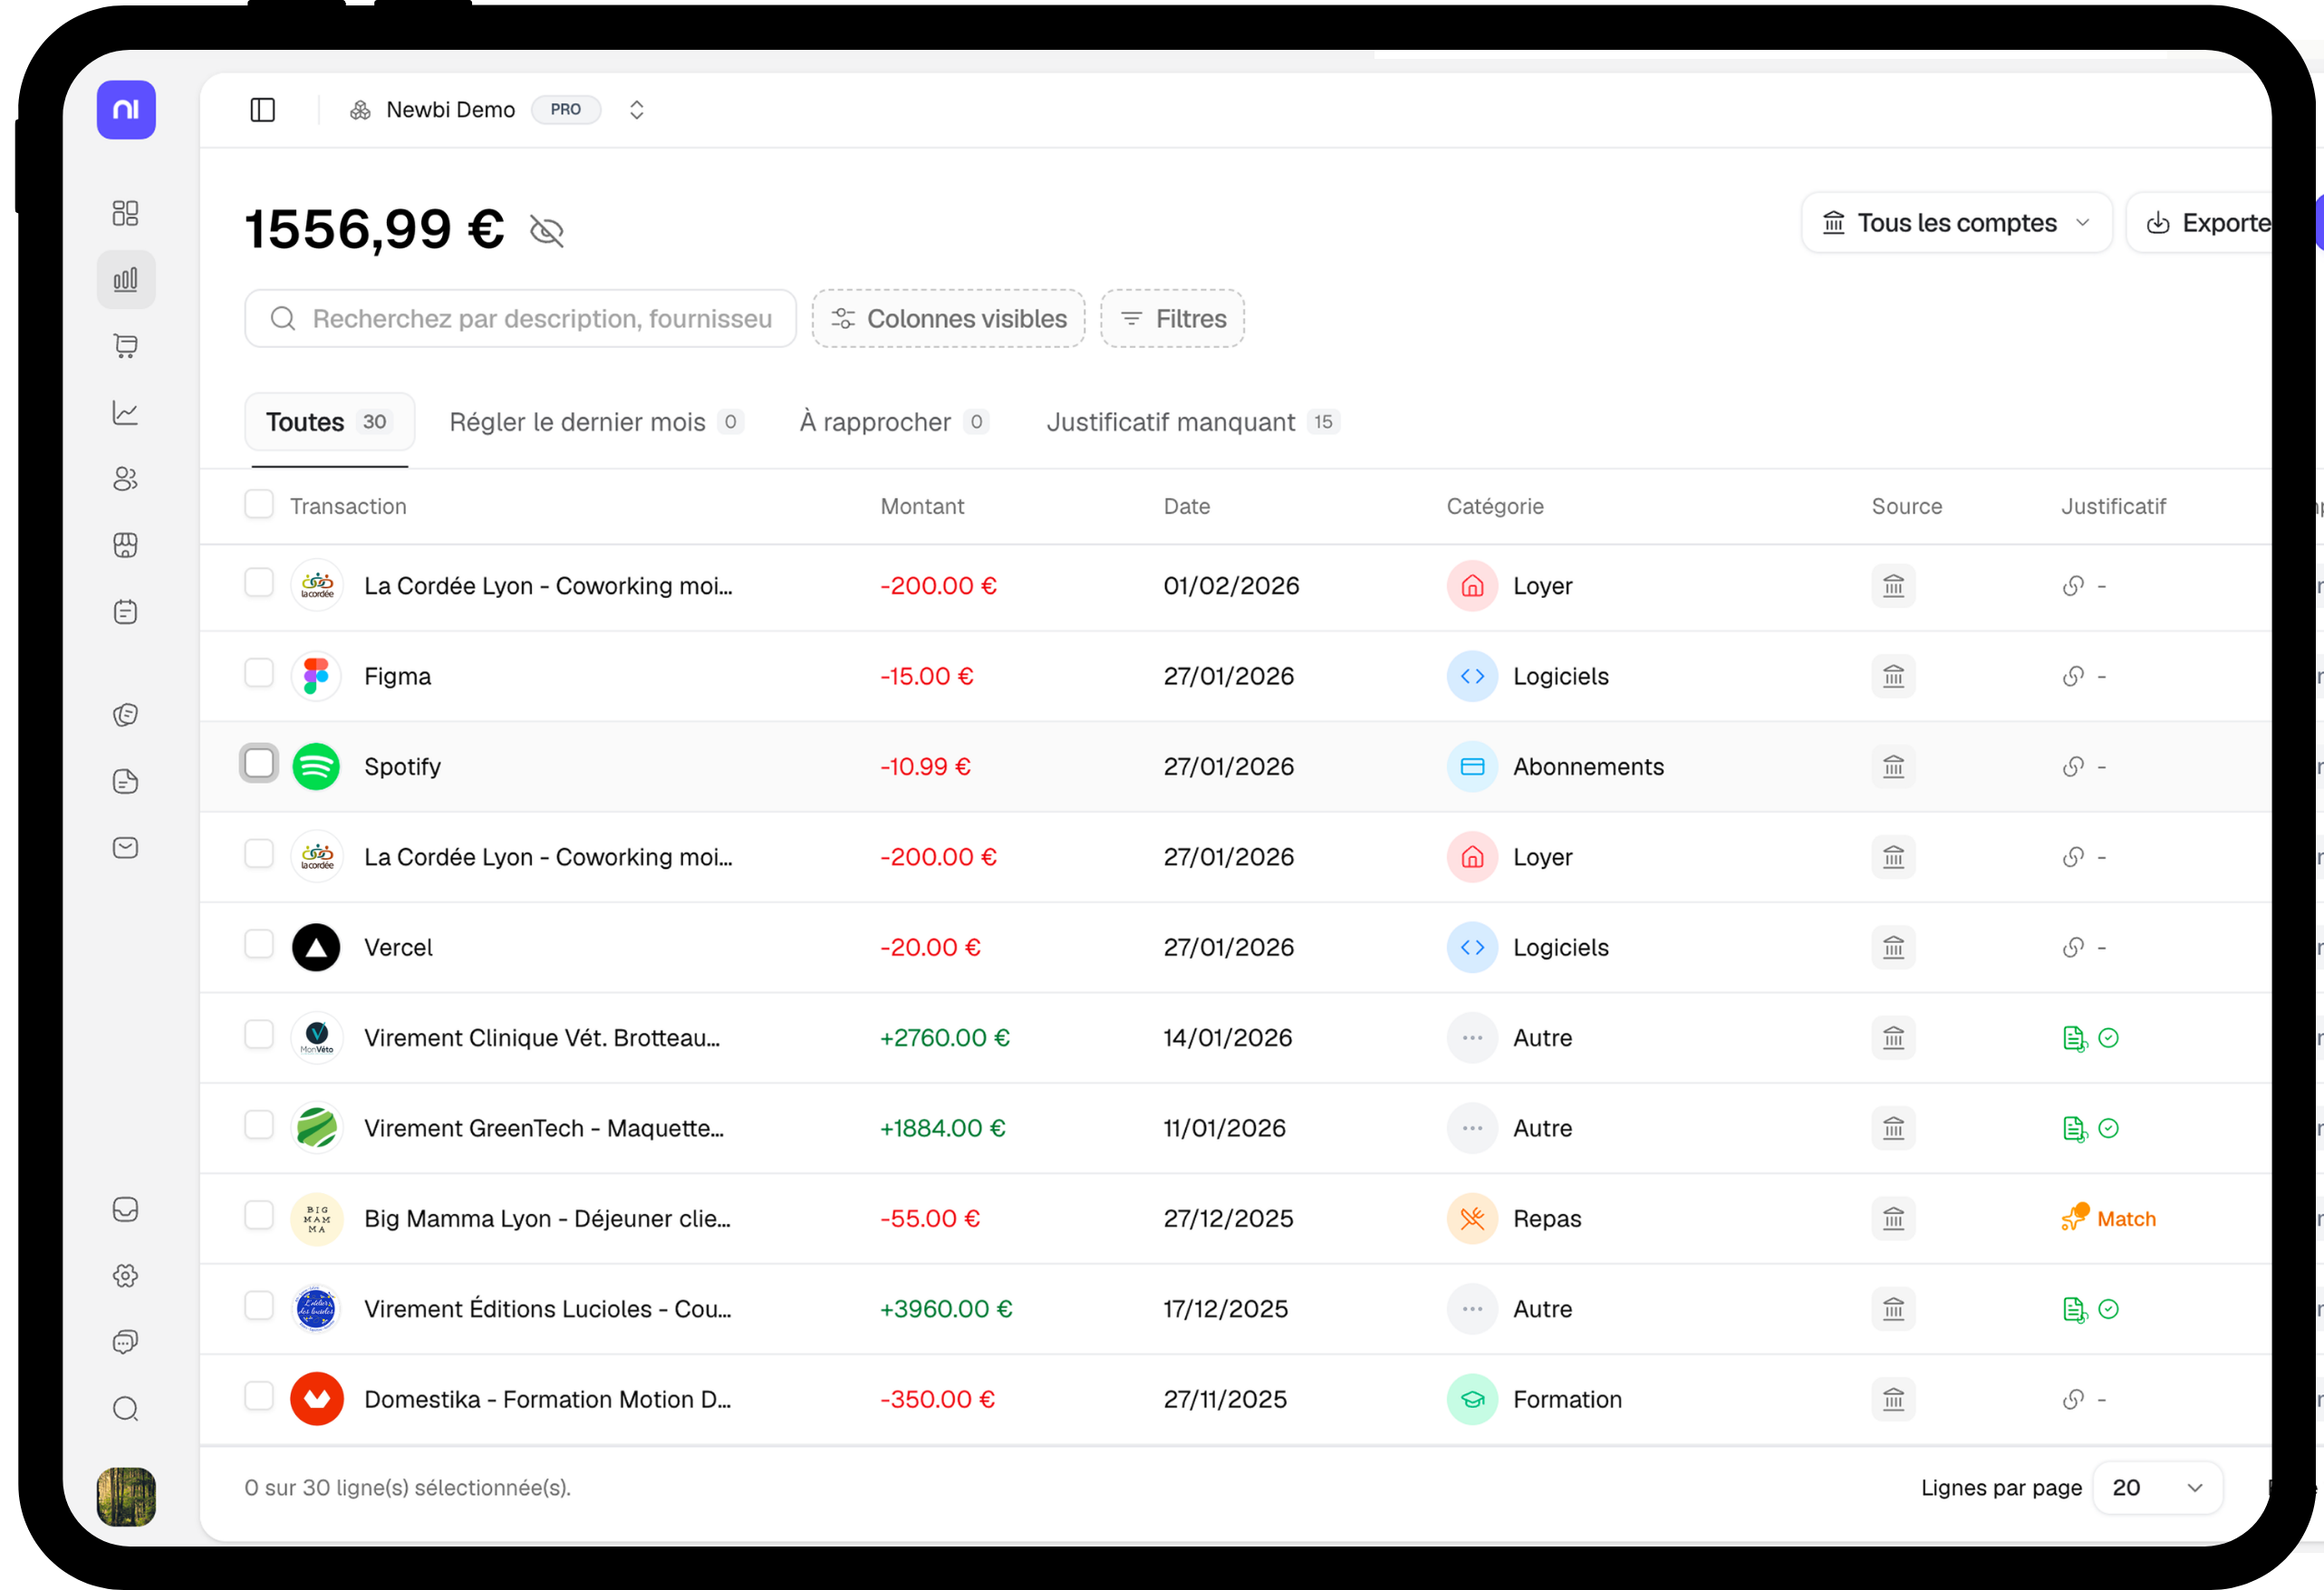Click the Loyer category icon on 01/02/2026 row
The height and width of the screenshot is (1590, 2324).
click(1473, 586)
